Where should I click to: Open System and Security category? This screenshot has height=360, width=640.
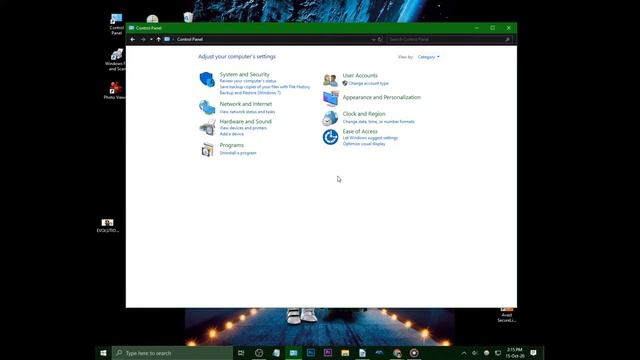[244, 74]
